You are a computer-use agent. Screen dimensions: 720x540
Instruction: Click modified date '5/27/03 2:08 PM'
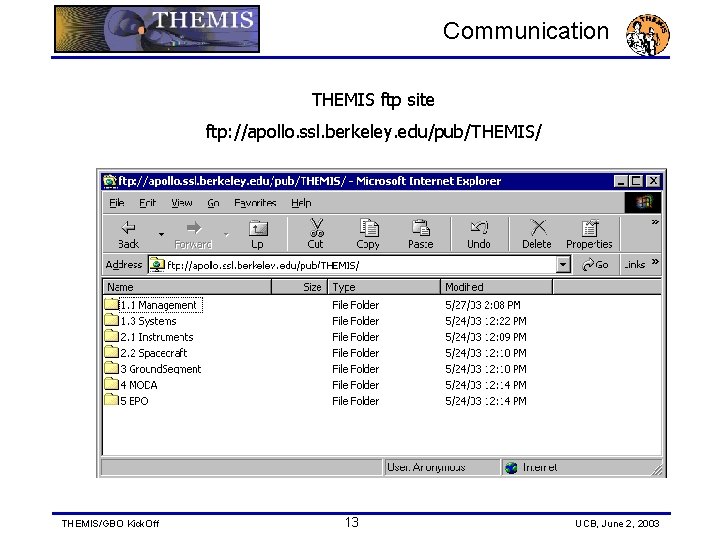(483, 305)
